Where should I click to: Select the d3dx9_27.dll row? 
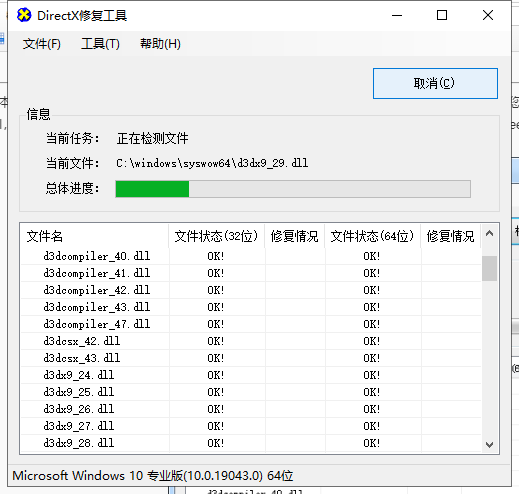pos(251,426)
